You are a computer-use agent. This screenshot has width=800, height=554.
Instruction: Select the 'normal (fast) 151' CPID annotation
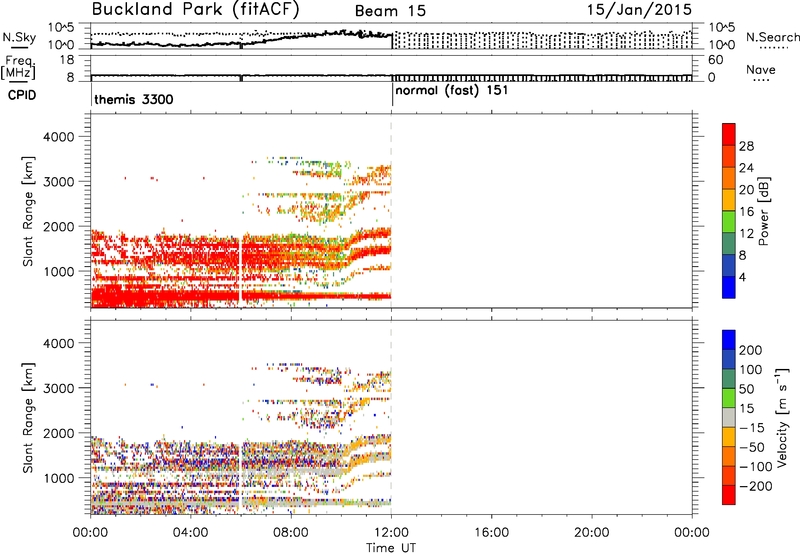(452, 91)
